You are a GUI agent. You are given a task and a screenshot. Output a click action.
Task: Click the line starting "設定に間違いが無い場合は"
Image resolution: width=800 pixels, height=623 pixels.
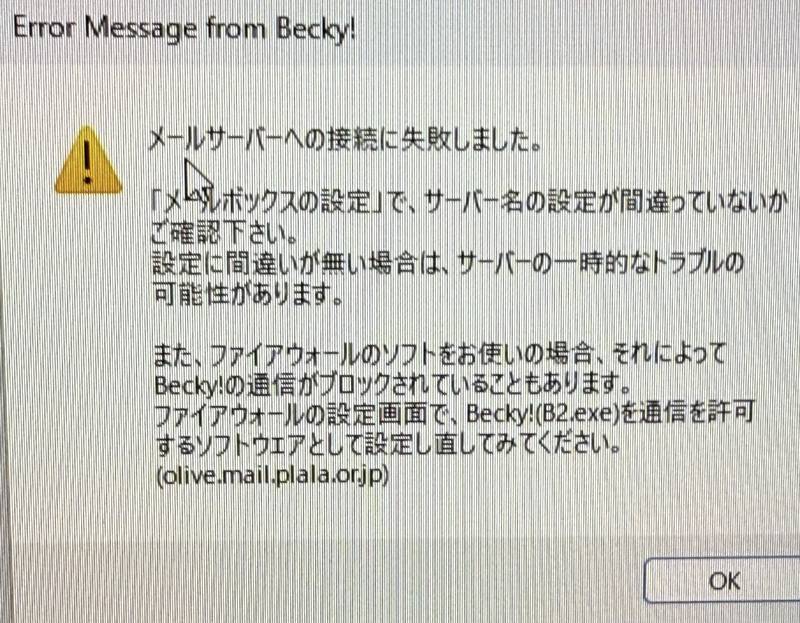pyautogui.click(x=448, y=263)
